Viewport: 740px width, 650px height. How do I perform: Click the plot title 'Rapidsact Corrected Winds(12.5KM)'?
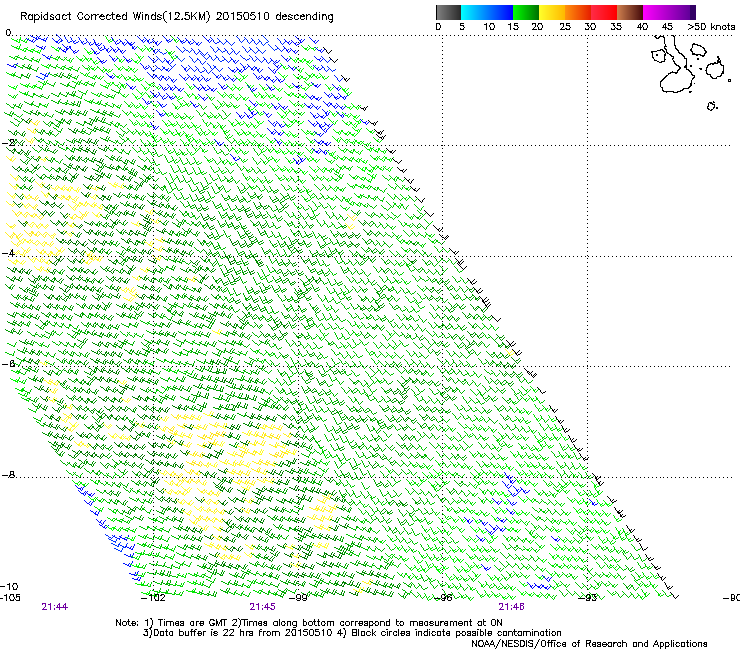pos(115,16)
